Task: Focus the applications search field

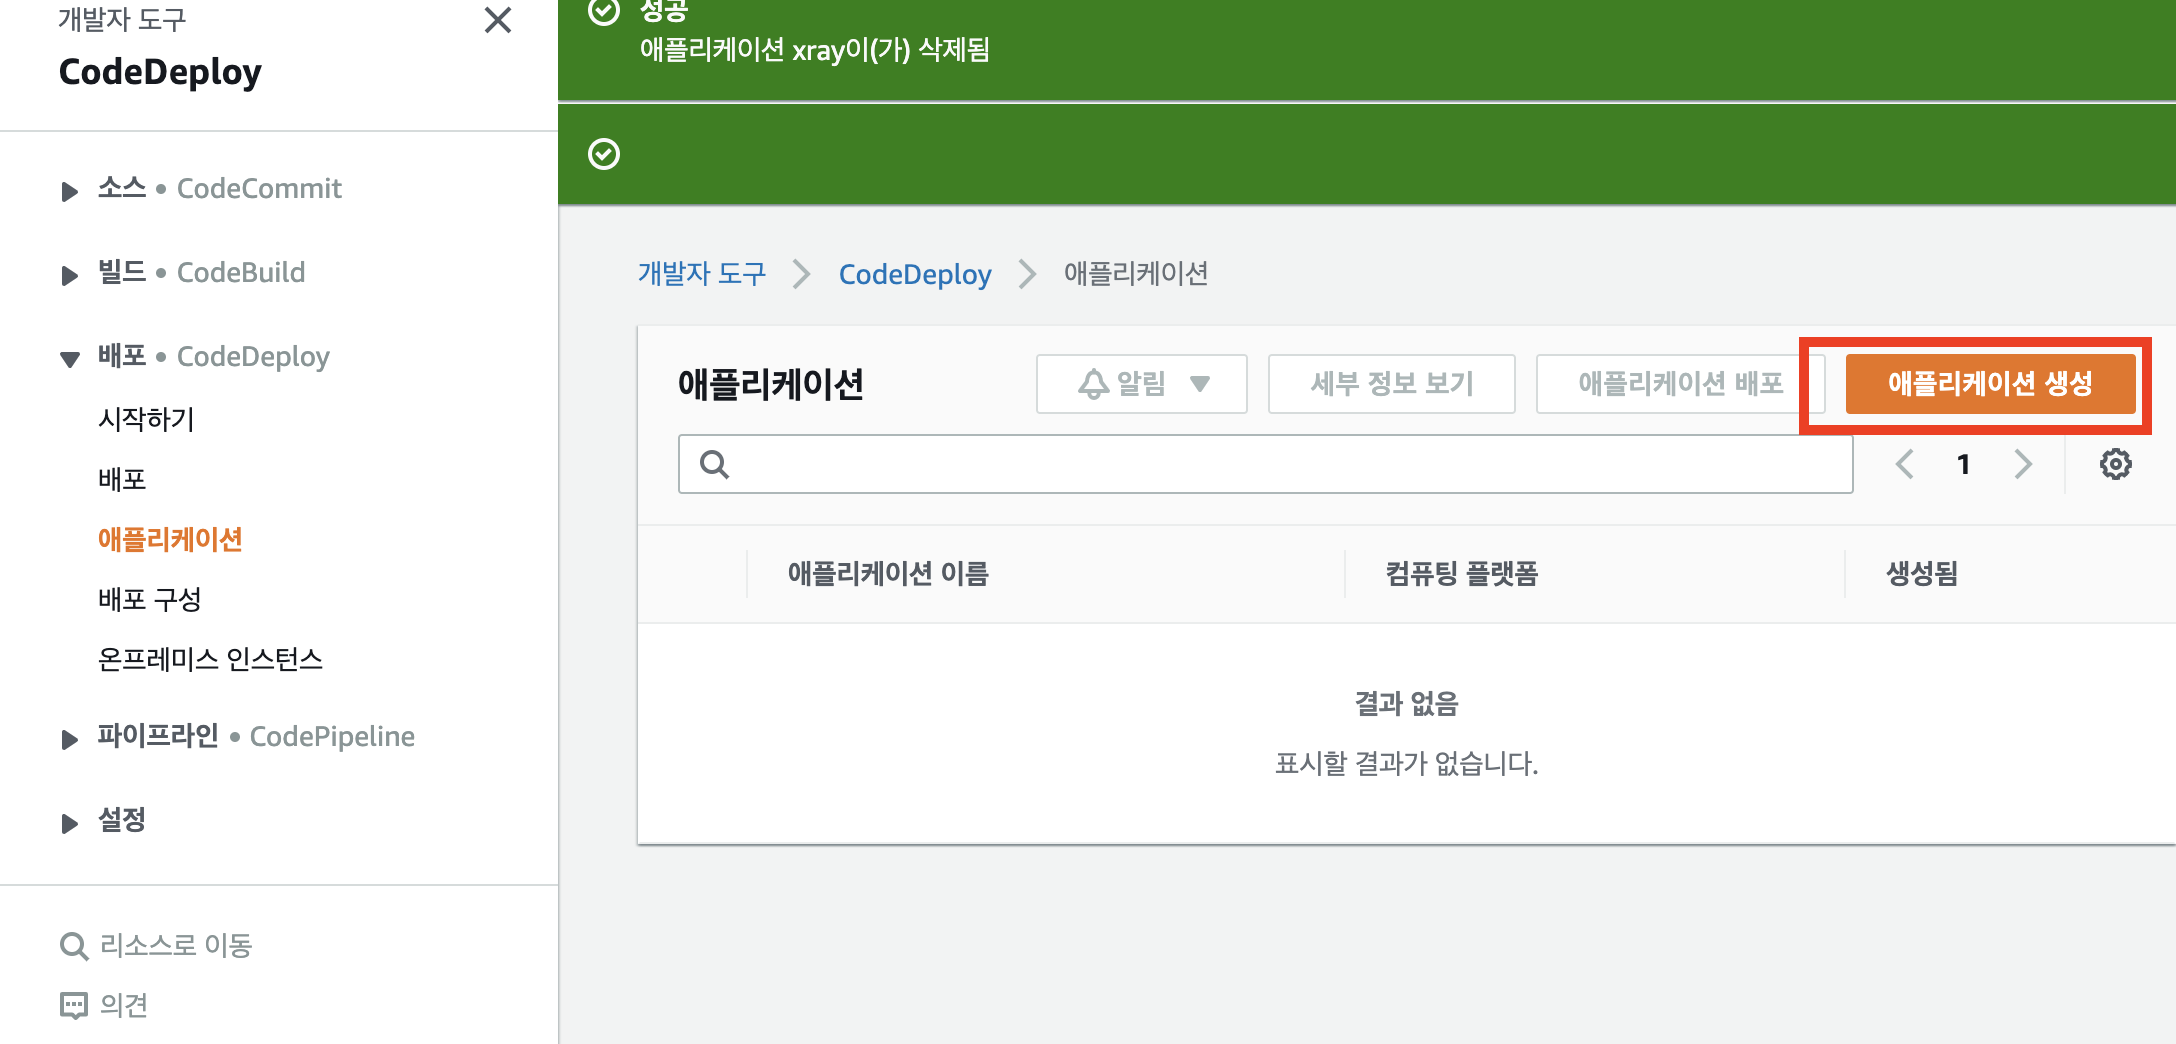Action: click(x=1265, y=464)
